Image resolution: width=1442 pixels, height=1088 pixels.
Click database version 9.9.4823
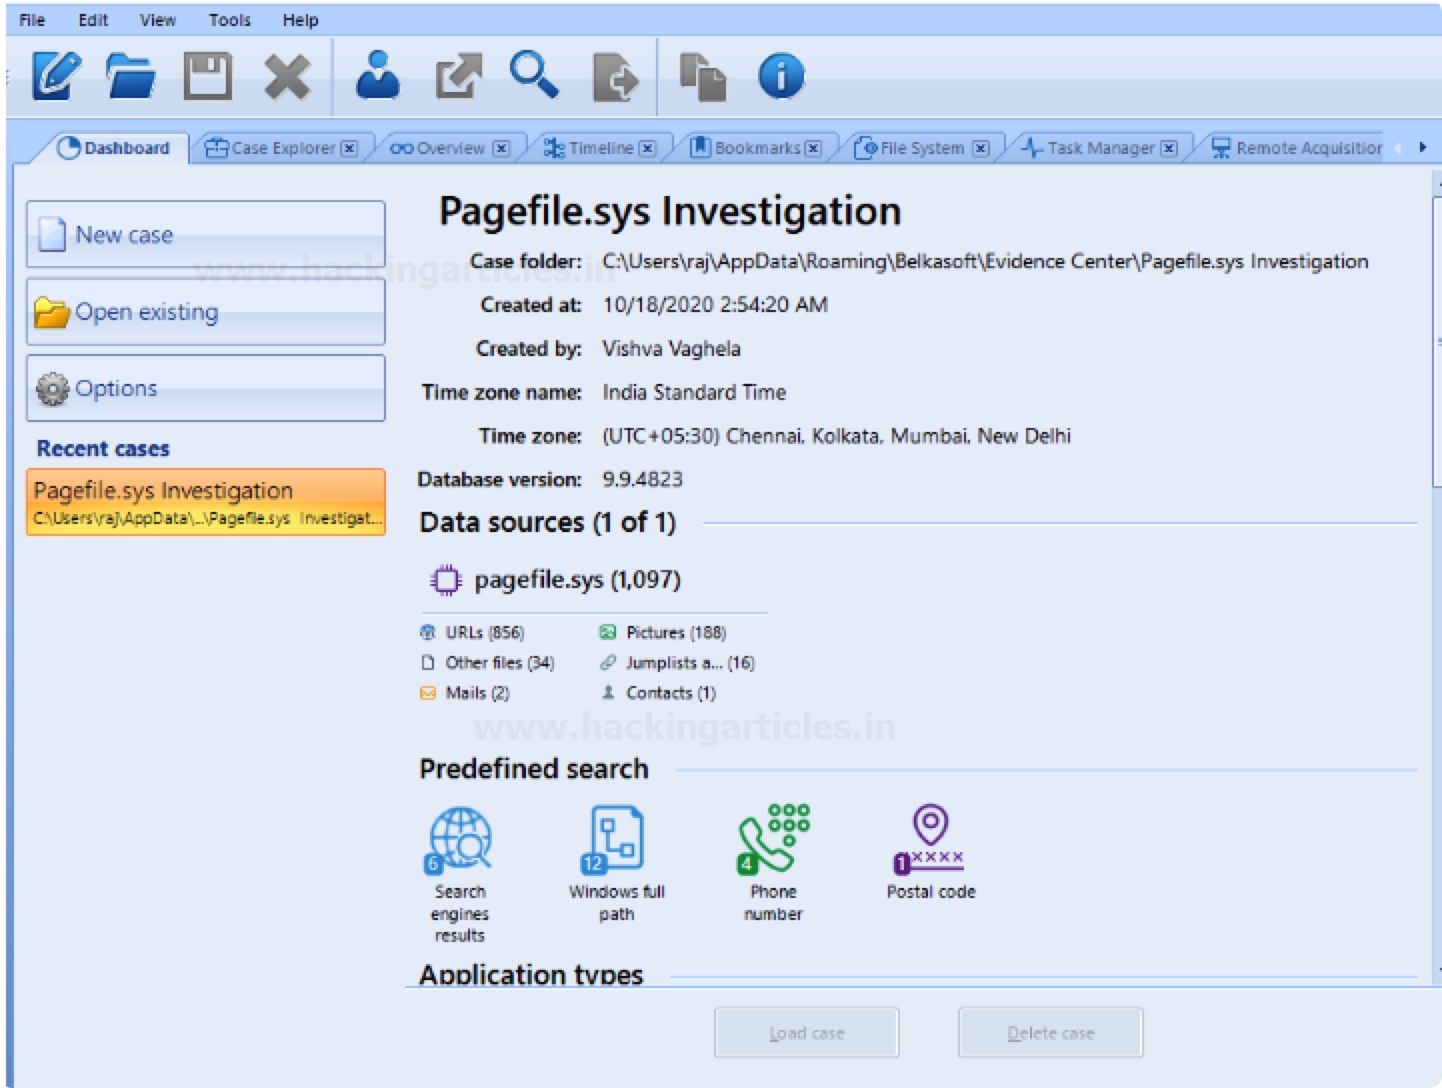point(642,479)
